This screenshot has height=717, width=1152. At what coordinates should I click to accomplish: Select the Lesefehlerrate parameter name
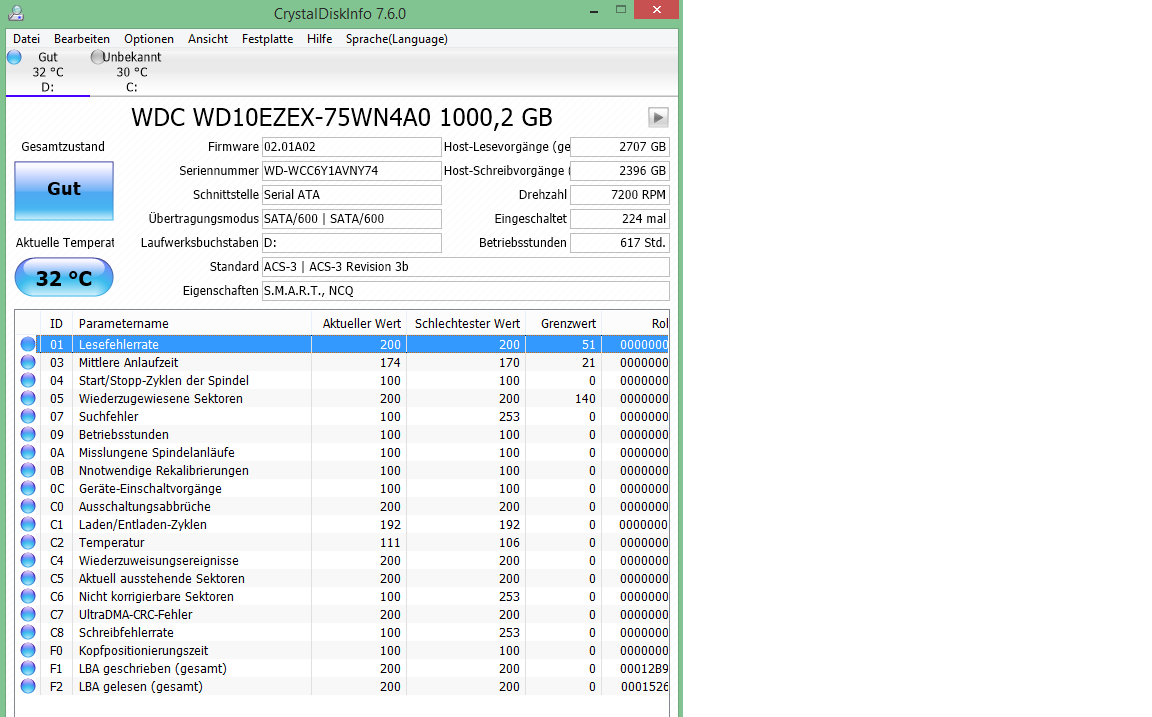(119, 345)
